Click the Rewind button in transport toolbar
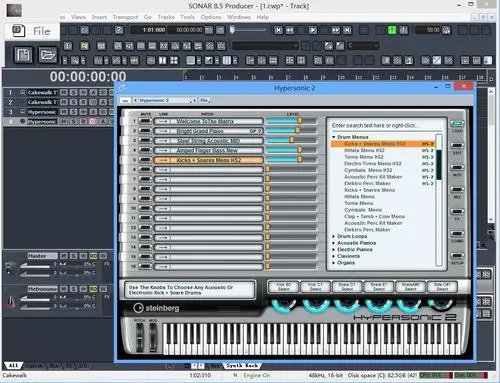This screenshot has height=383, width=500. [x=290, y=30]
